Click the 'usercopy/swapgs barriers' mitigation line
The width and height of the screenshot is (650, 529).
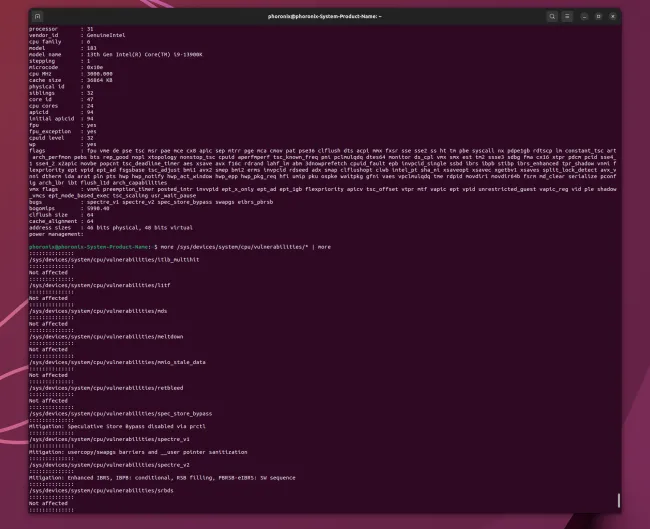pos(138,452)
